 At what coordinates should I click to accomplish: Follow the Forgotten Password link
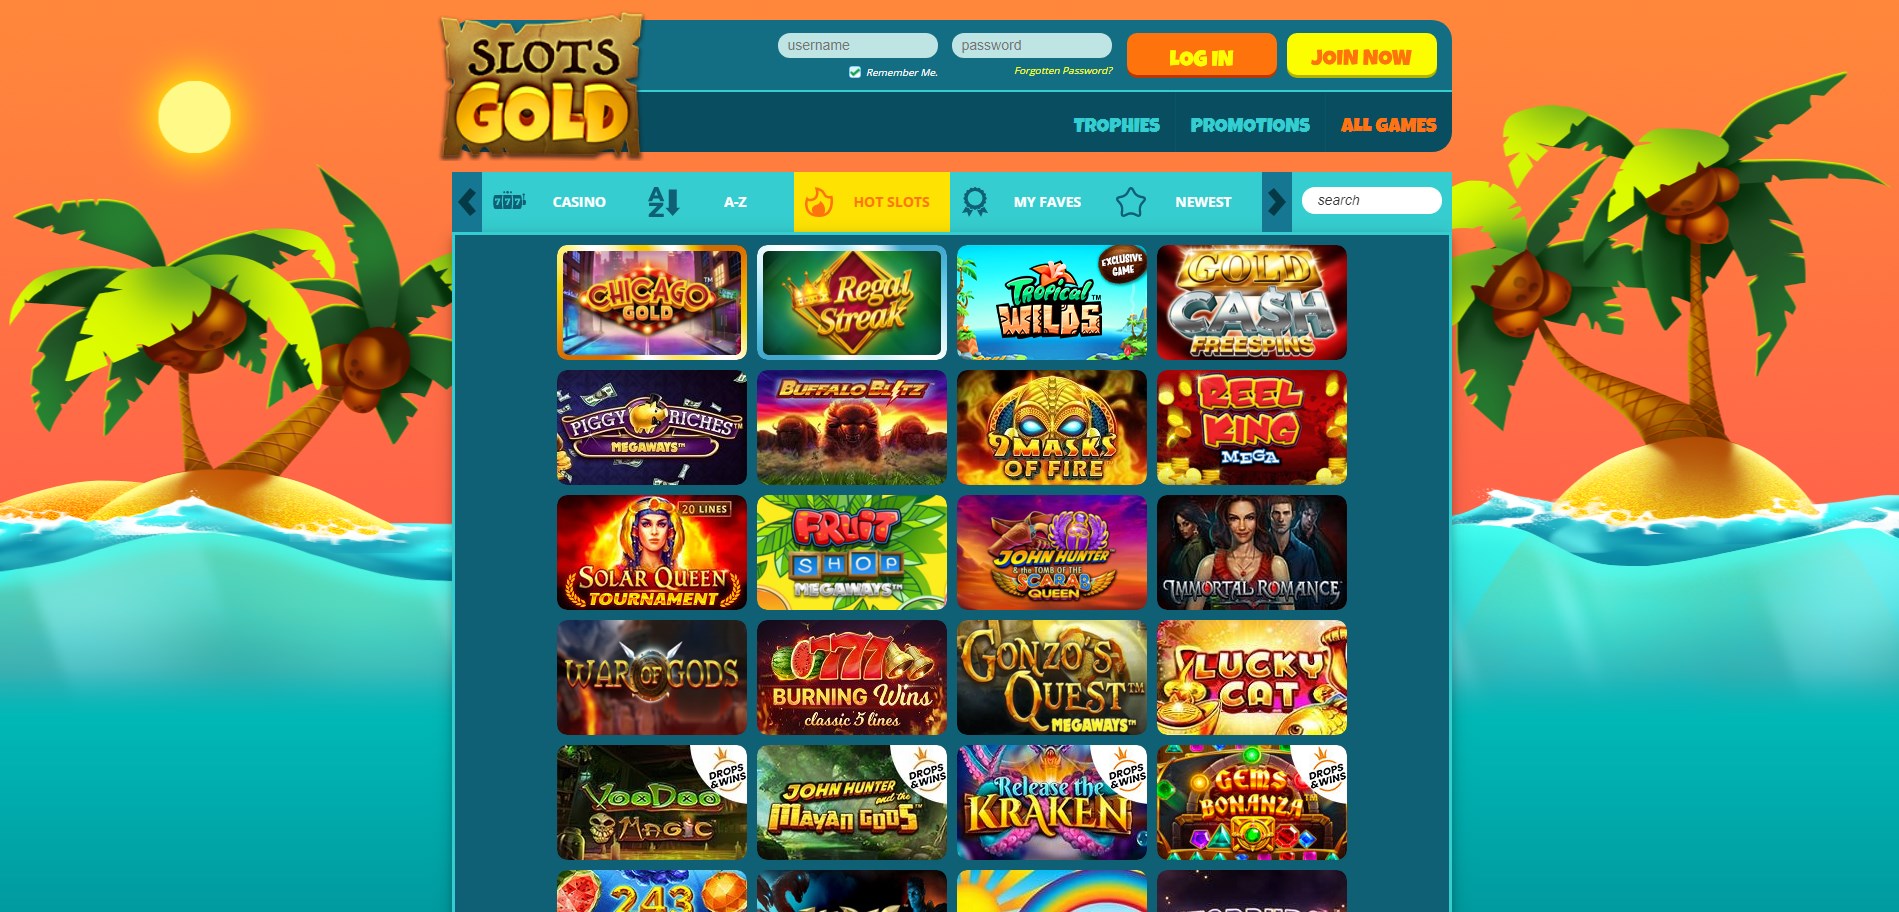pos(1063,71)
